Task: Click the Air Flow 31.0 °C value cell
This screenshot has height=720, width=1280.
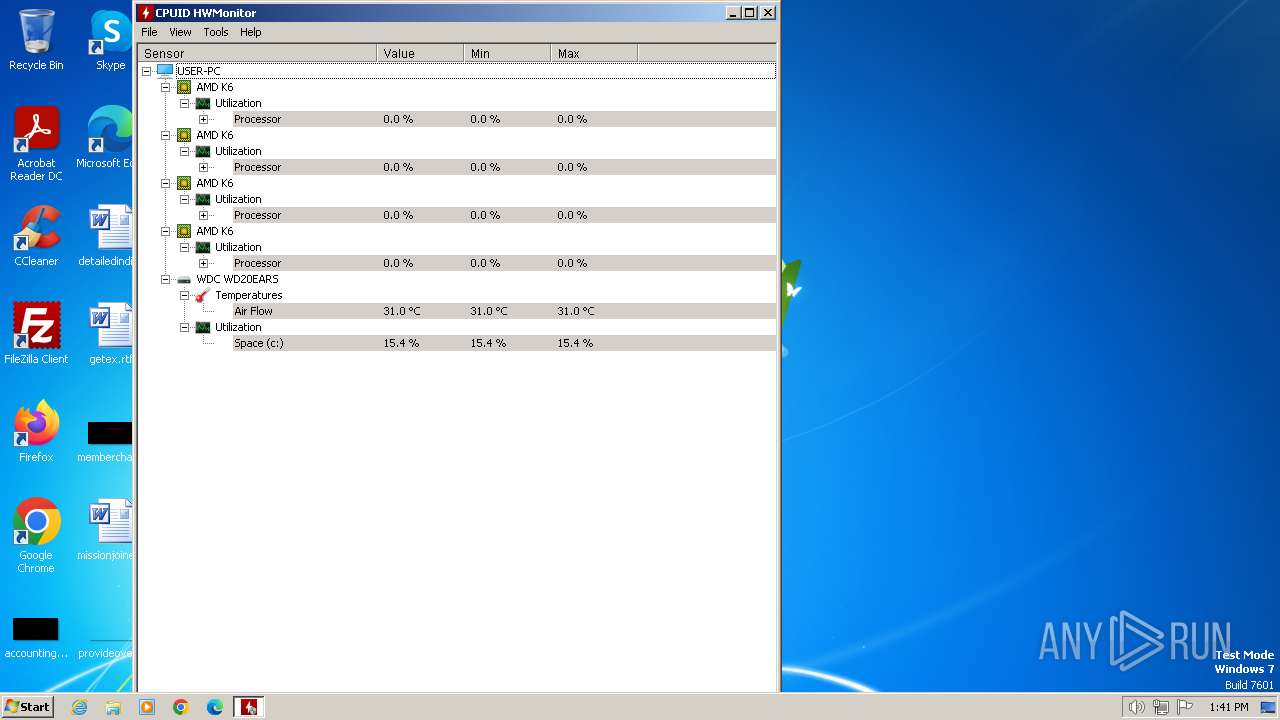Action: point(402,311)
